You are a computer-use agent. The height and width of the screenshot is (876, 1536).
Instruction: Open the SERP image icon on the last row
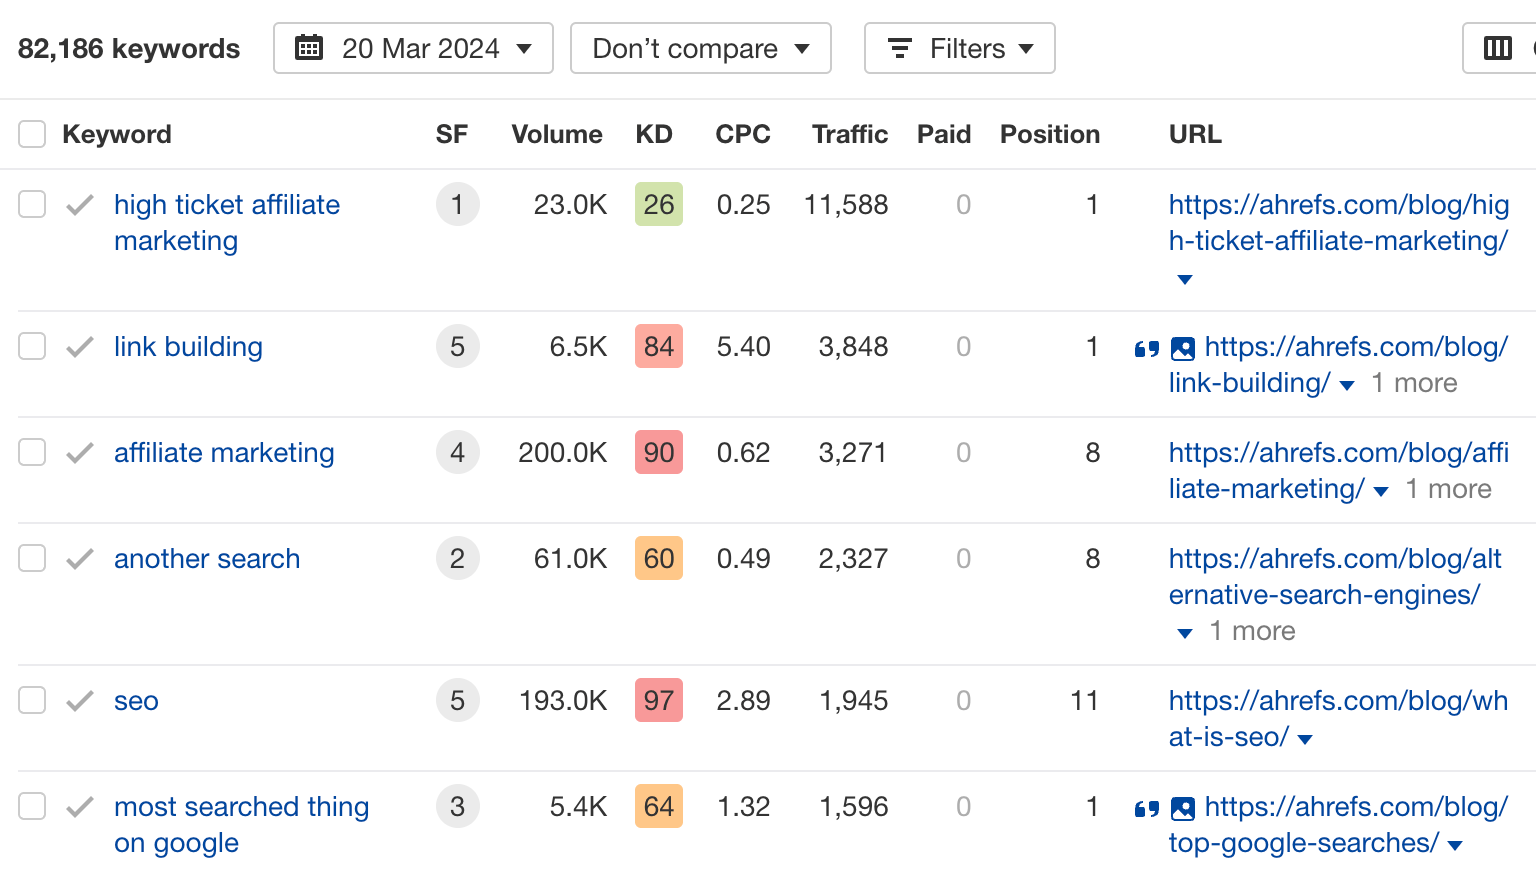(1183, 807)
